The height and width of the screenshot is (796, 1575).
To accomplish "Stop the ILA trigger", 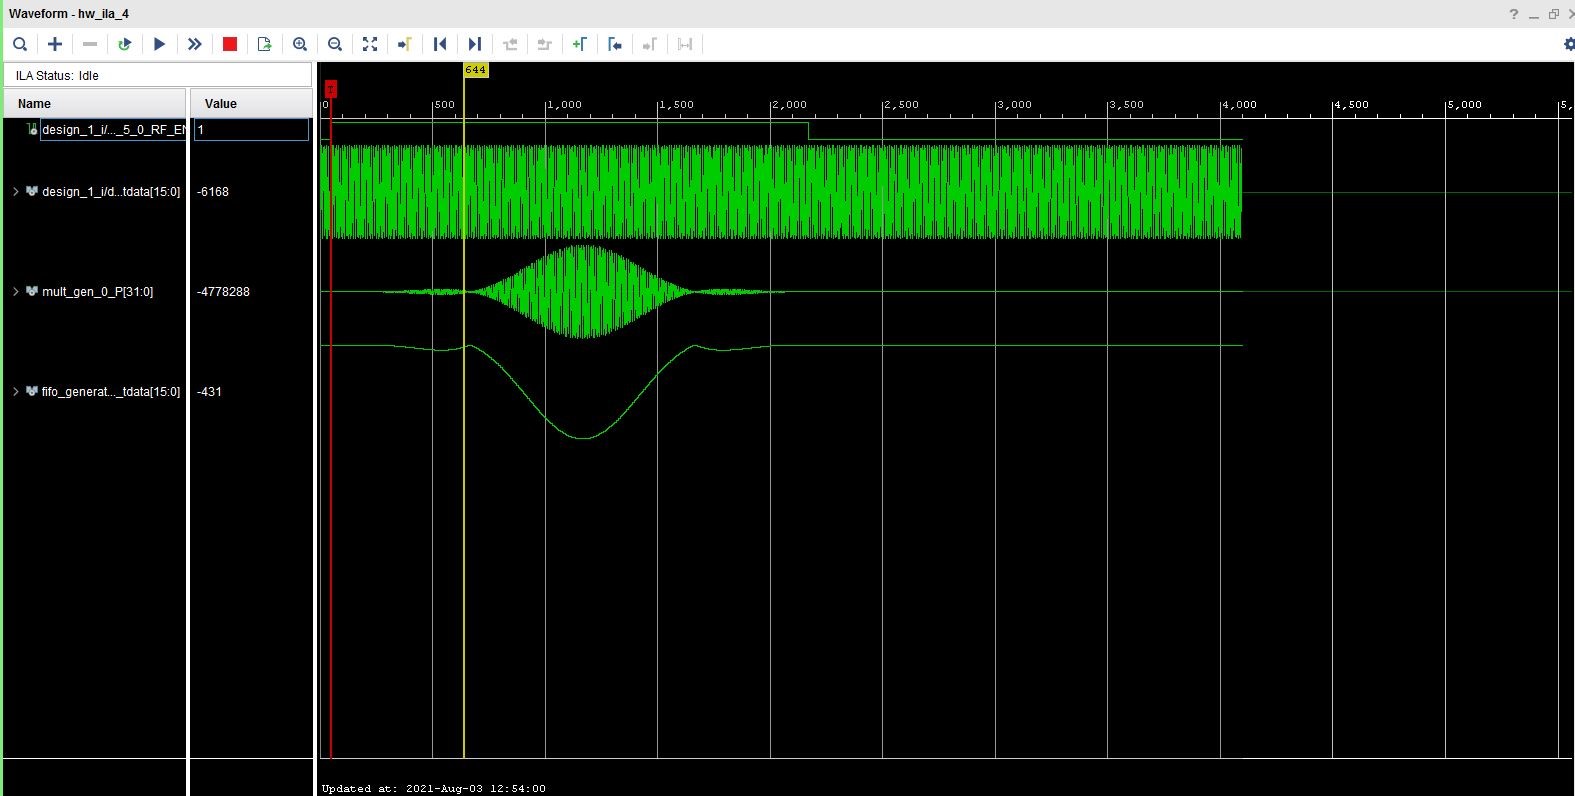I will 230,44.
